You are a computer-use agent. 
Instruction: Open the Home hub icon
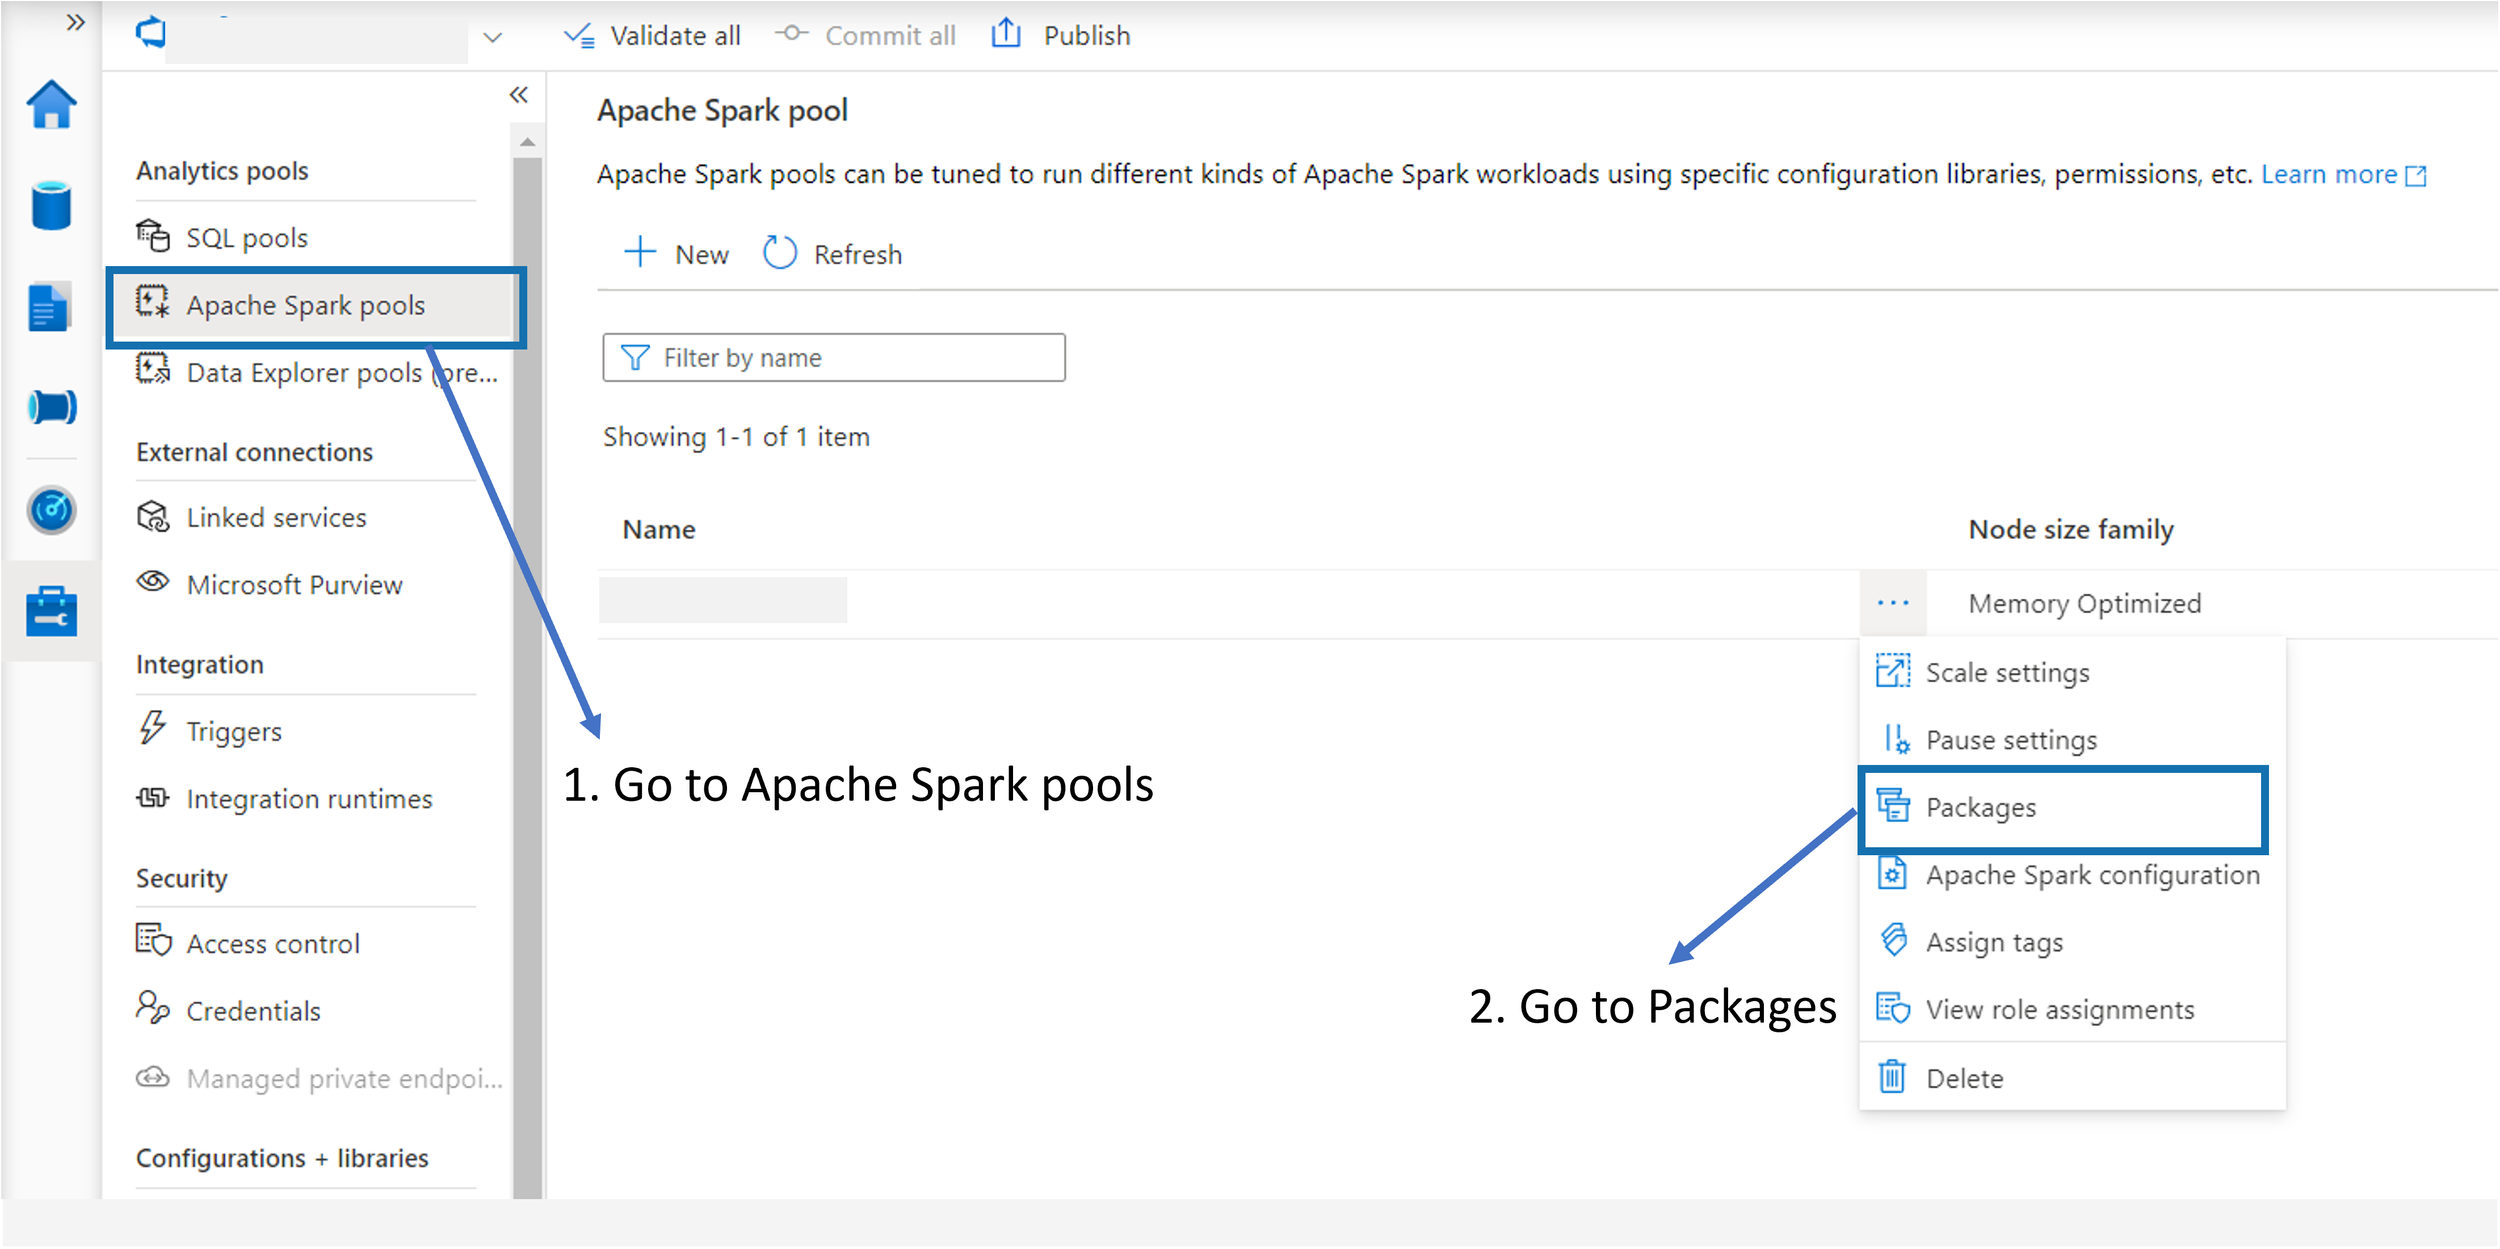51,105
